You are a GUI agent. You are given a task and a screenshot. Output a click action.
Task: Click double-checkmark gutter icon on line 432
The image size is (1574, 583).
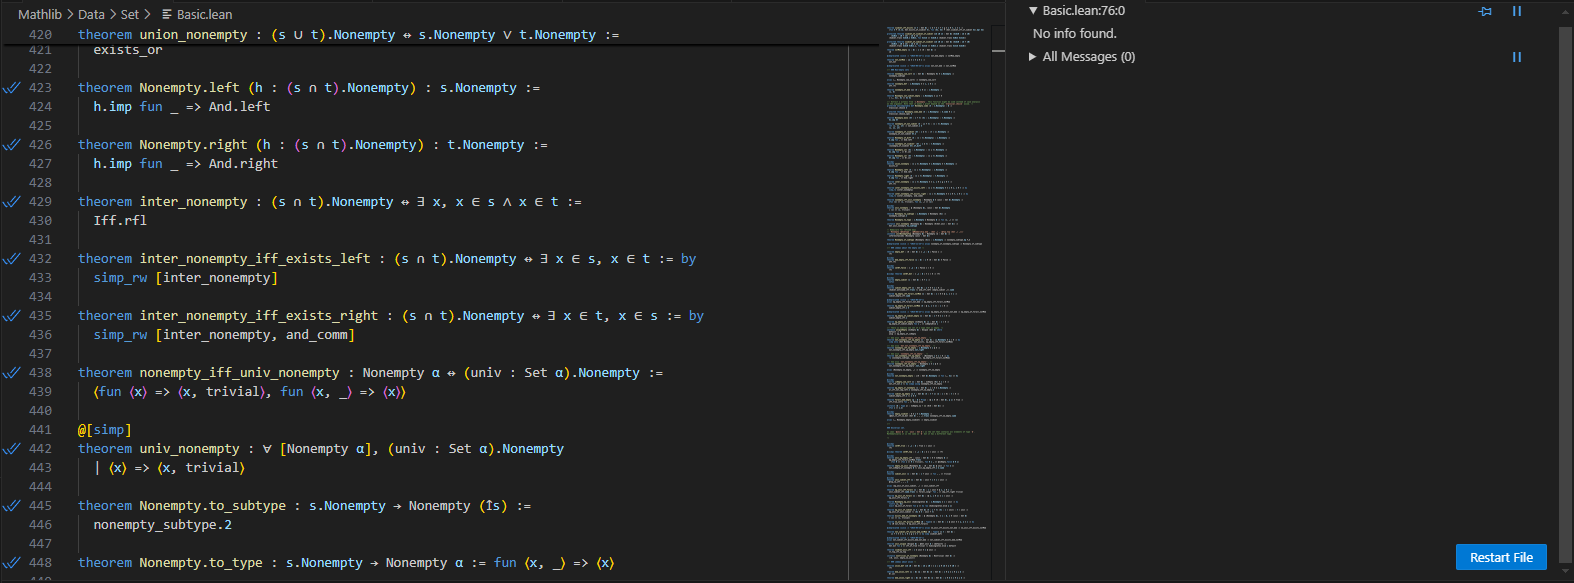pyautogui.click(x=12, y=259)
